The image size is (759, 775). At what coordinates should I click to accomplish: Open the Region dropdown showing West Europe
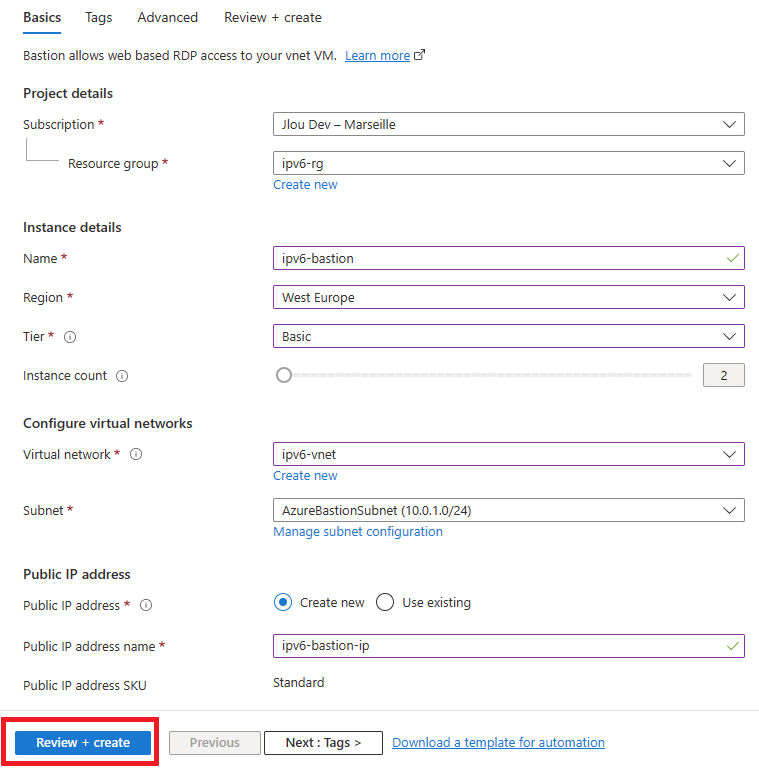[x=508, y=297]
